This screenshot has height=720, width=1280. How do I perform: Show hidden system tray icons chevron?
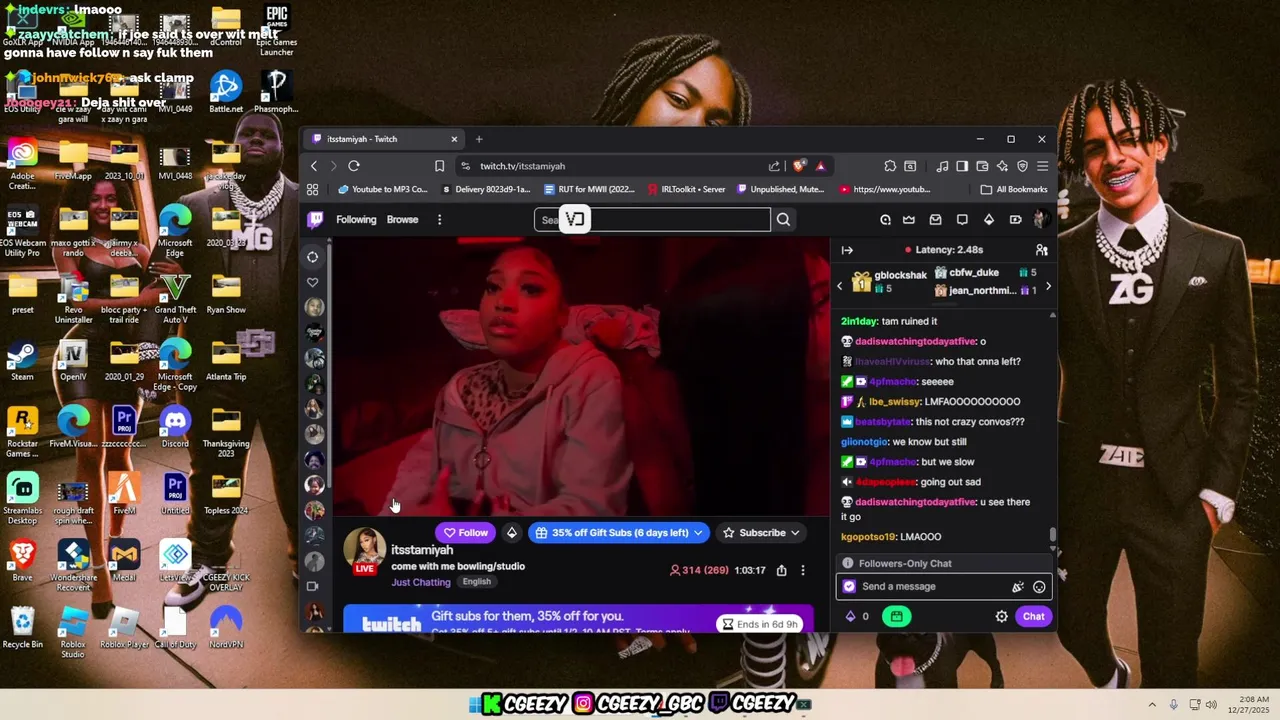(x=1152, y=705)
